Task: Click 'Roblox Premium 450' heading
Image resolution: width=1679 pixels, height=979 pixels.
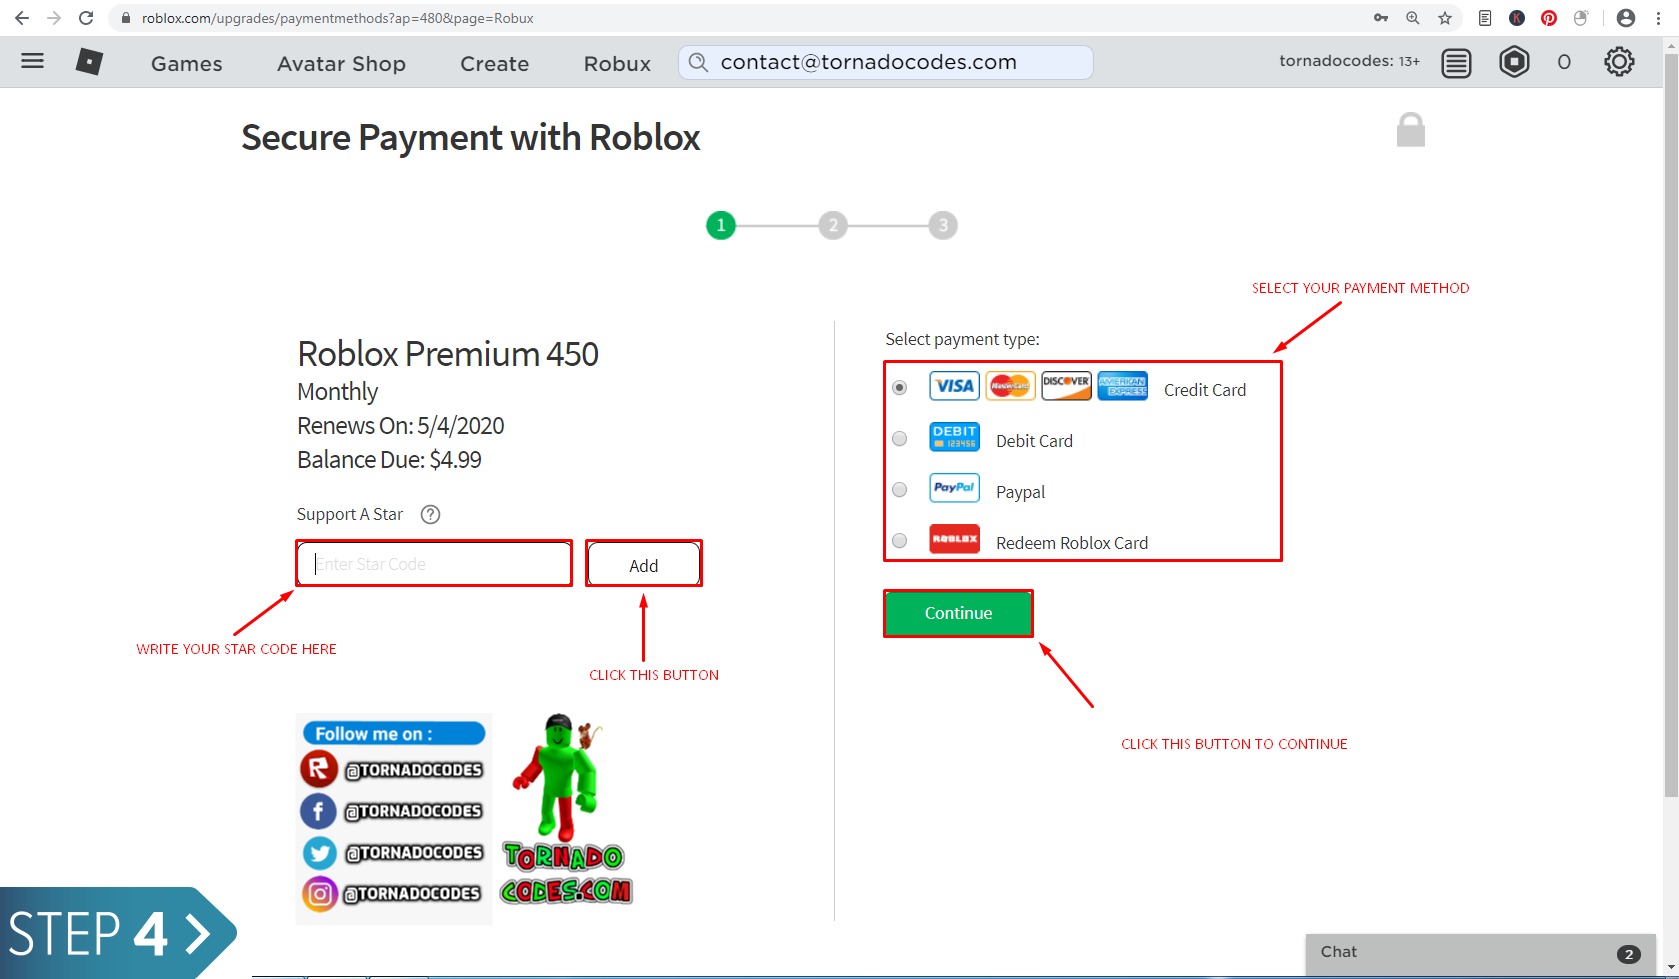Action: tap(448, 354)
